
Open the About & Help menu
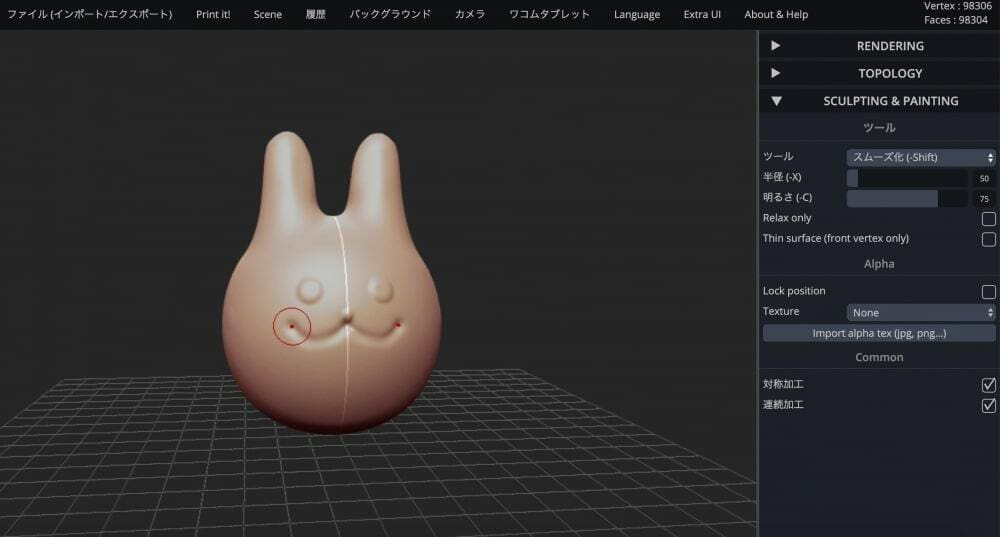tap(776, 14)
